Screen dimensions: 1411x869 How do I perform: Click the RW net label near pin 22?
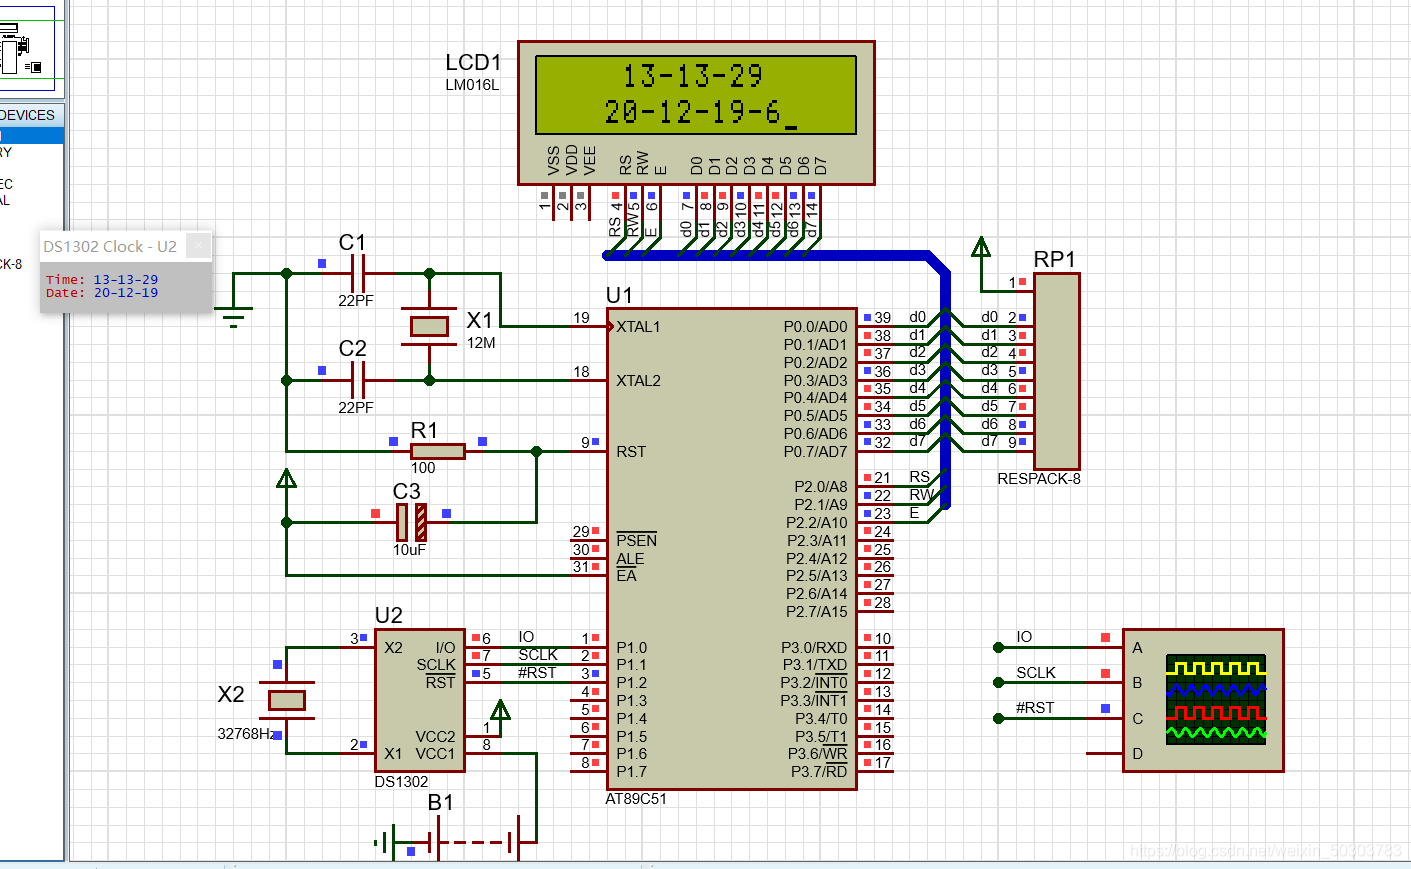click(922, 495)
